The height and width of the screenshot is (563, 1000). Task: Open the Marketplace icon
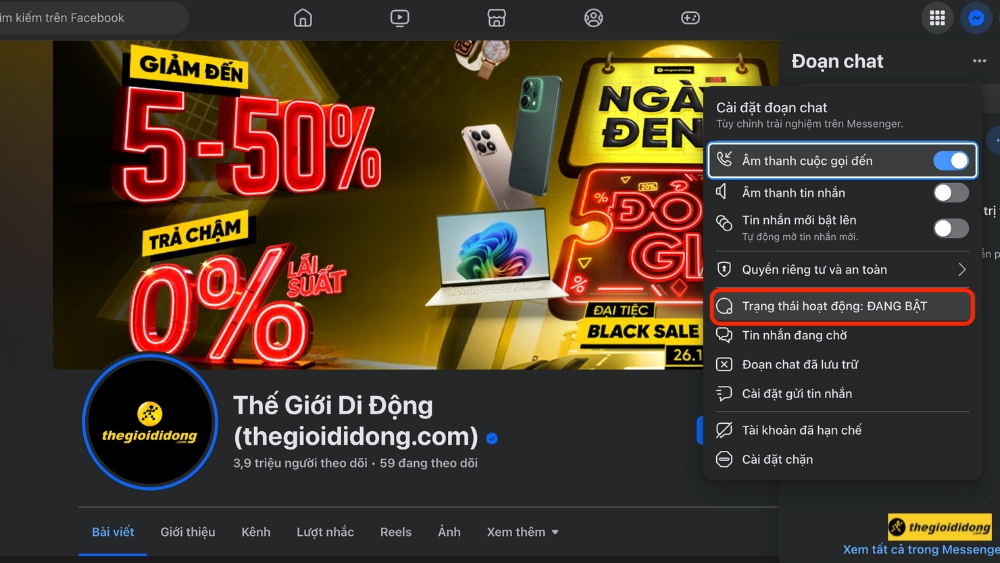coord(497,18)
